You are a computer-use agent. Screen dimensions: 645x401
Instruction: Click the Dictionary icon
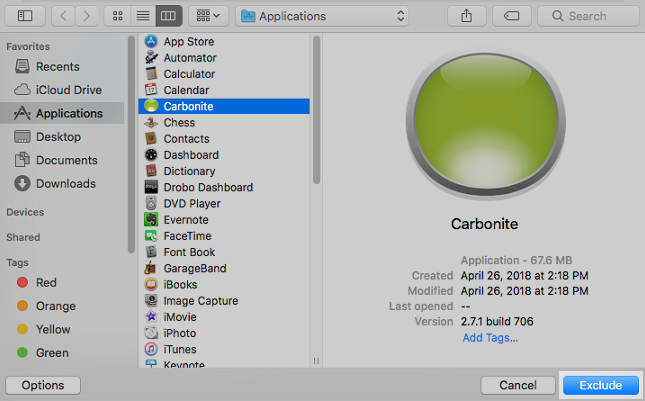151,171
